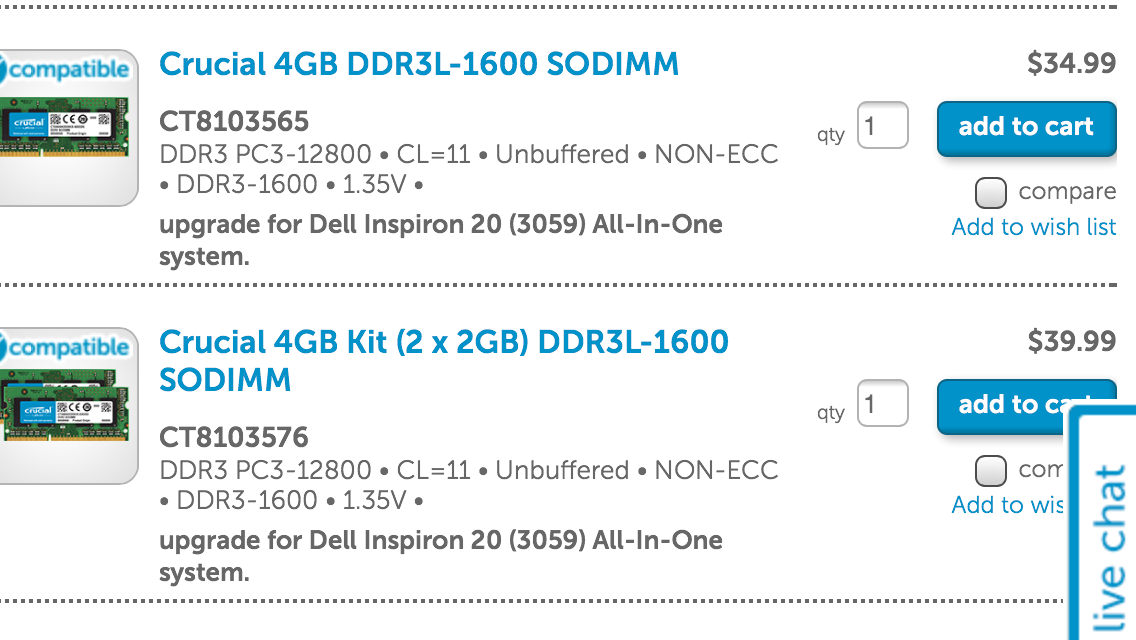This screenshot has width=1136, height=640.
Task: Check compare box for the 4GB Kit
Action: pyautogui.click(x=990, y=471)
